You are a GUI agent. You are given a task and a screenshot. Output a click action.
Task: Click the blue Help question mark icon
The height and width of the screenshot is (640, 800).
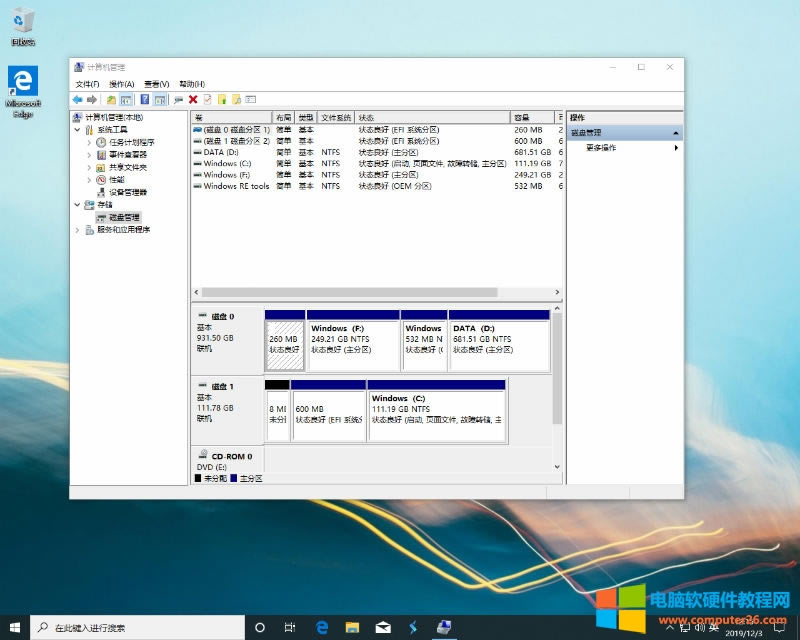coord(145,100)
